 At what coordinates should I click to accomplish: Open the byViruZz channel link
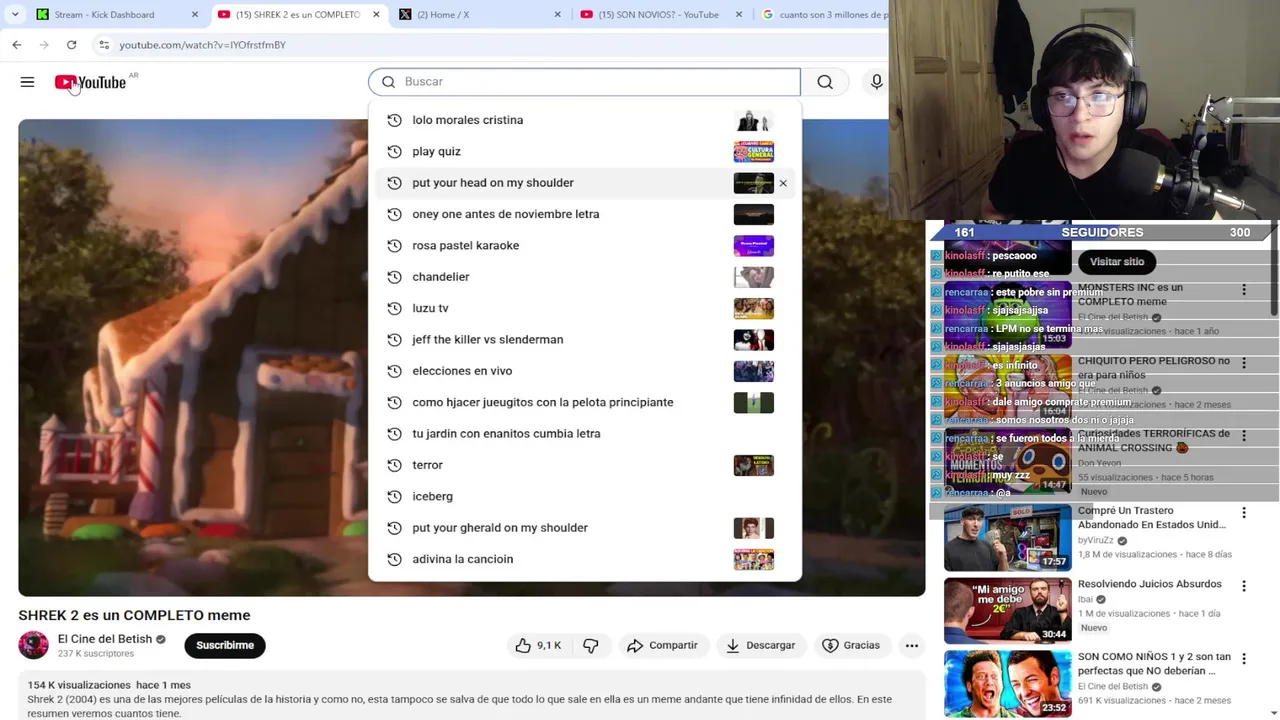pyautogui.click(x=1096, y=540)
